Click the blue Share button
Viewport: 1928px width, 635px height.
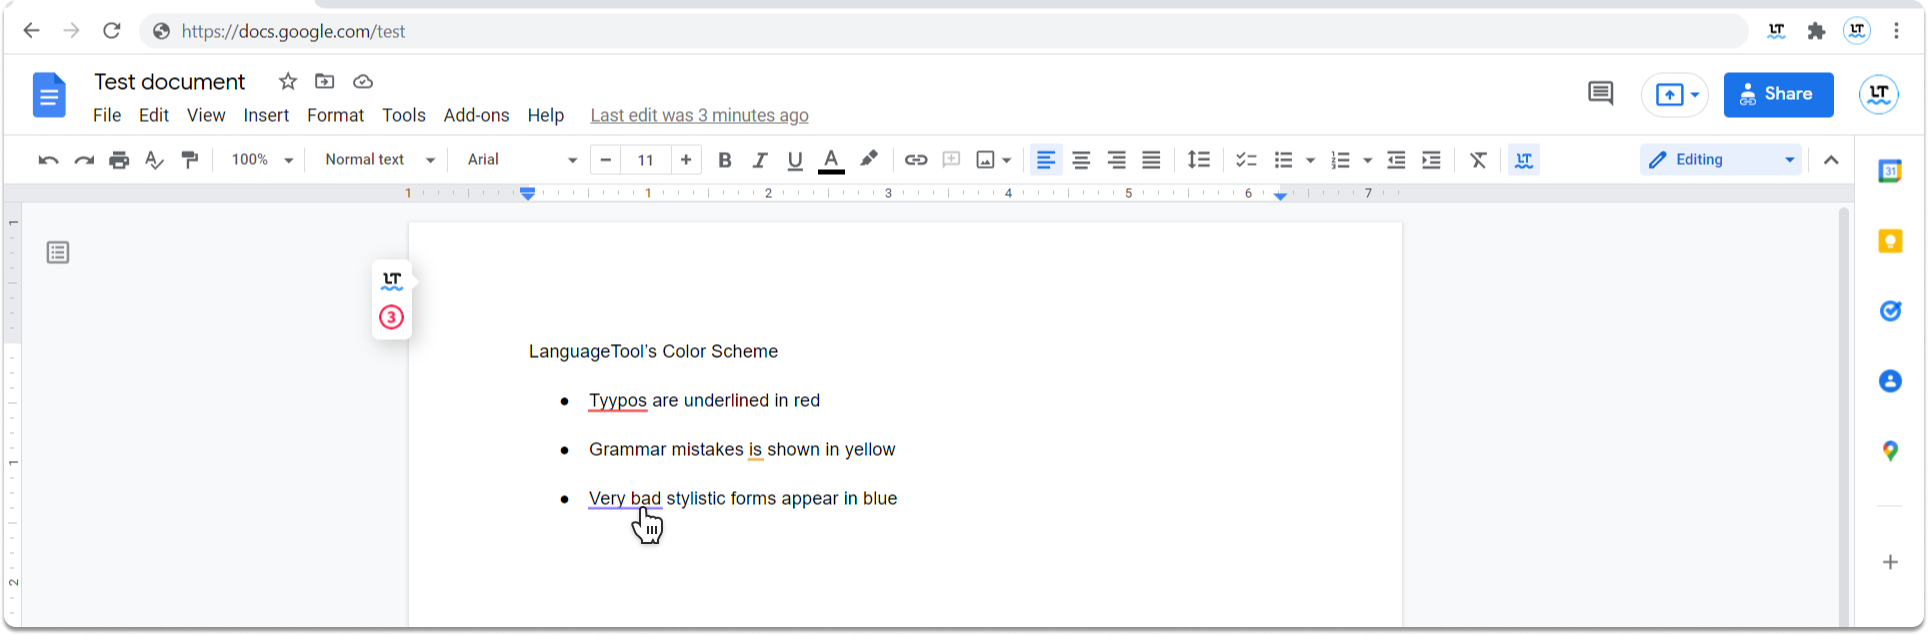[1779, 95]
